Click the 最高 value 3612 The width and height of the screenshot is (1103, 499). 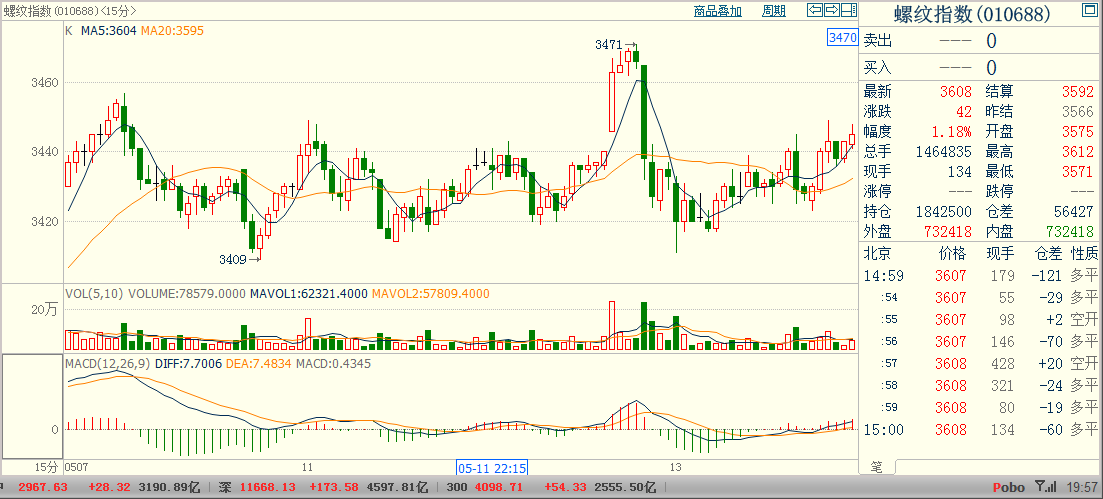tap(1078, 151)
